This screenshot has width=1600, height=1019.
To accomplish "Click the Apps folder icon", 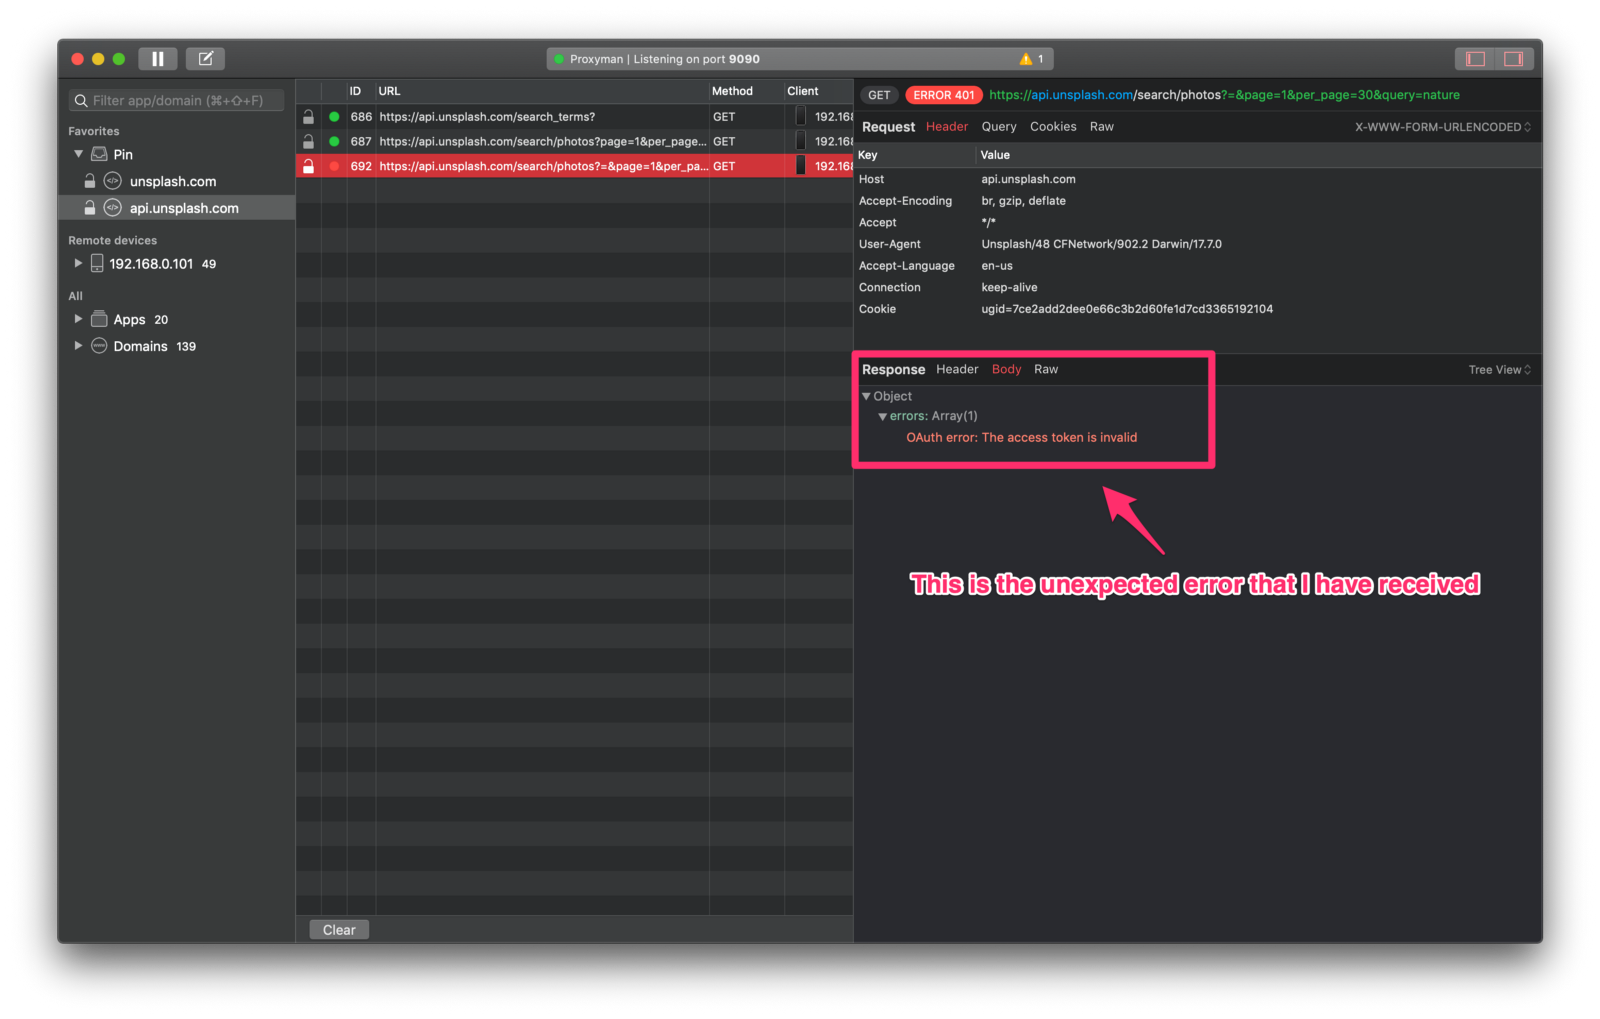I will coord(99,319).
